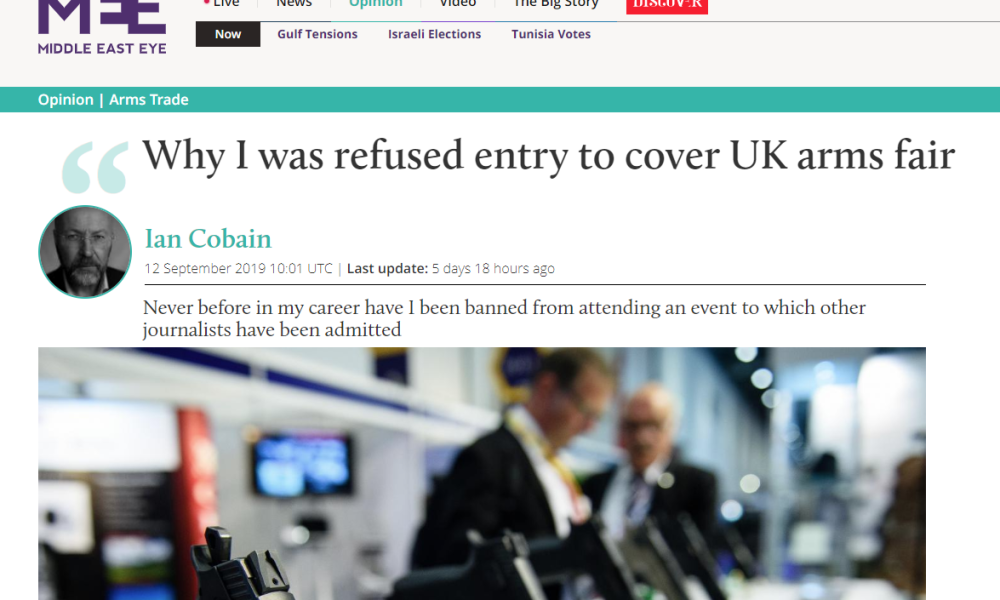Viewport: 1000px width, 600px height.
Task: Click the Middle East Eye logo
Action: pos(102,27)
